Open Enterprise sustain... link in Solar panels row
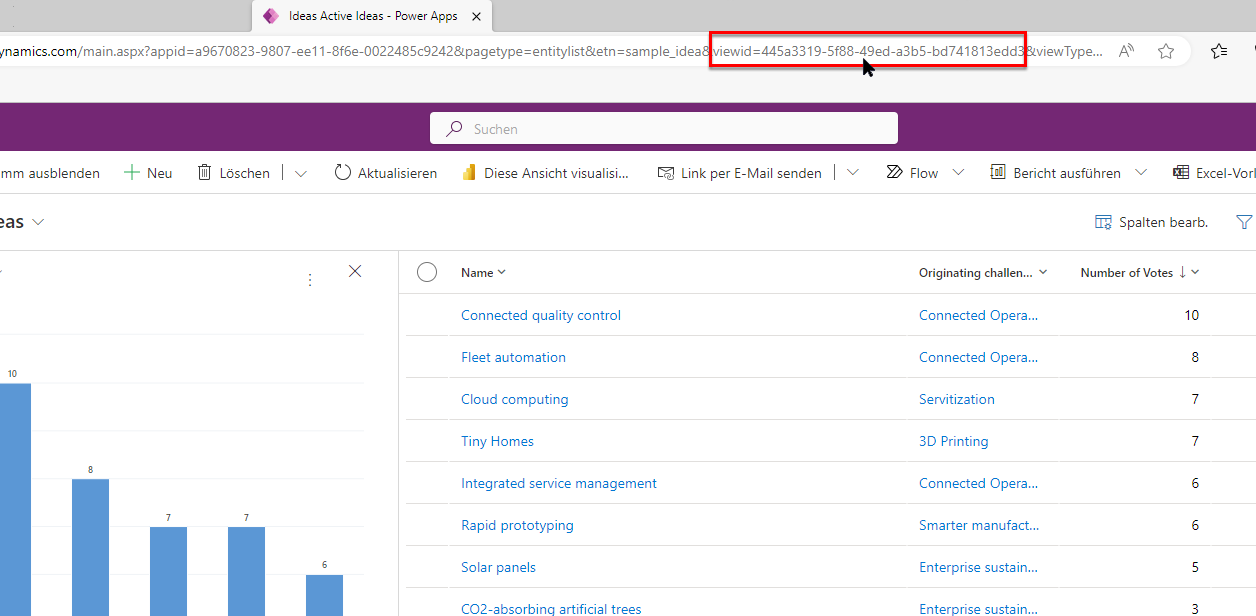 pos(979,567)
